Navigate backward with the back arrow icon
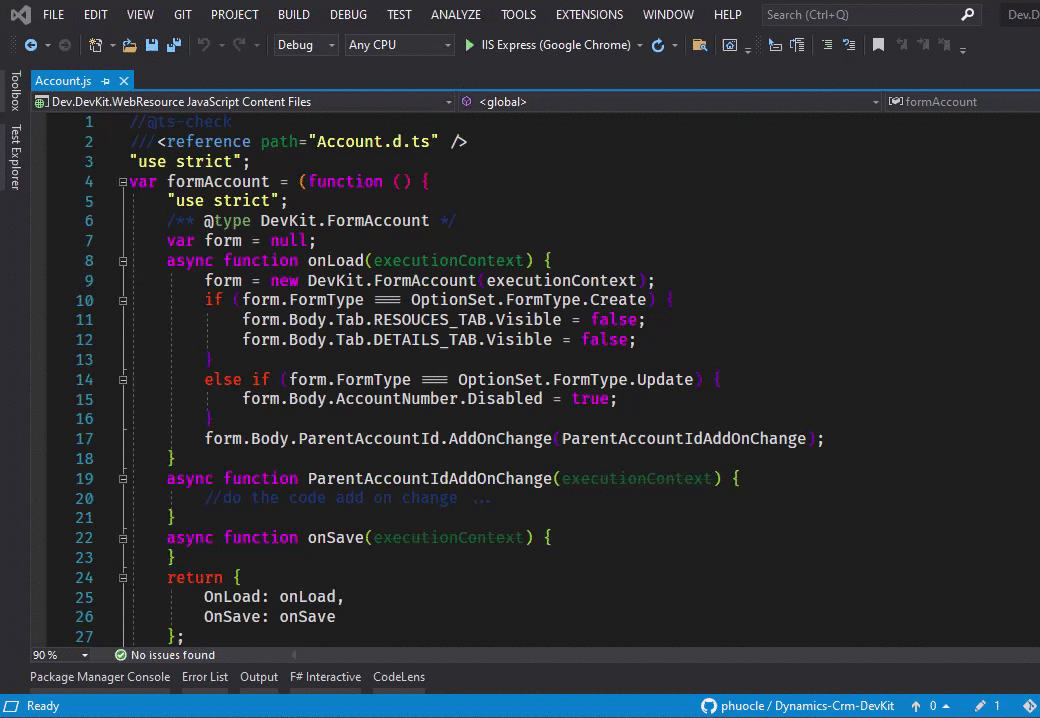The image size is (1040, 718). coord(31,45)
